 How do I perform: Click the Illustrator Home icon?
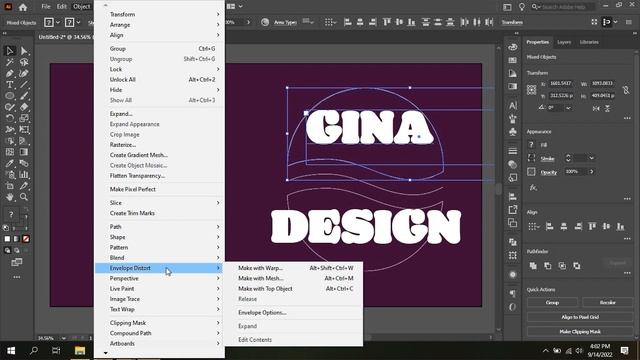(23, 7)
